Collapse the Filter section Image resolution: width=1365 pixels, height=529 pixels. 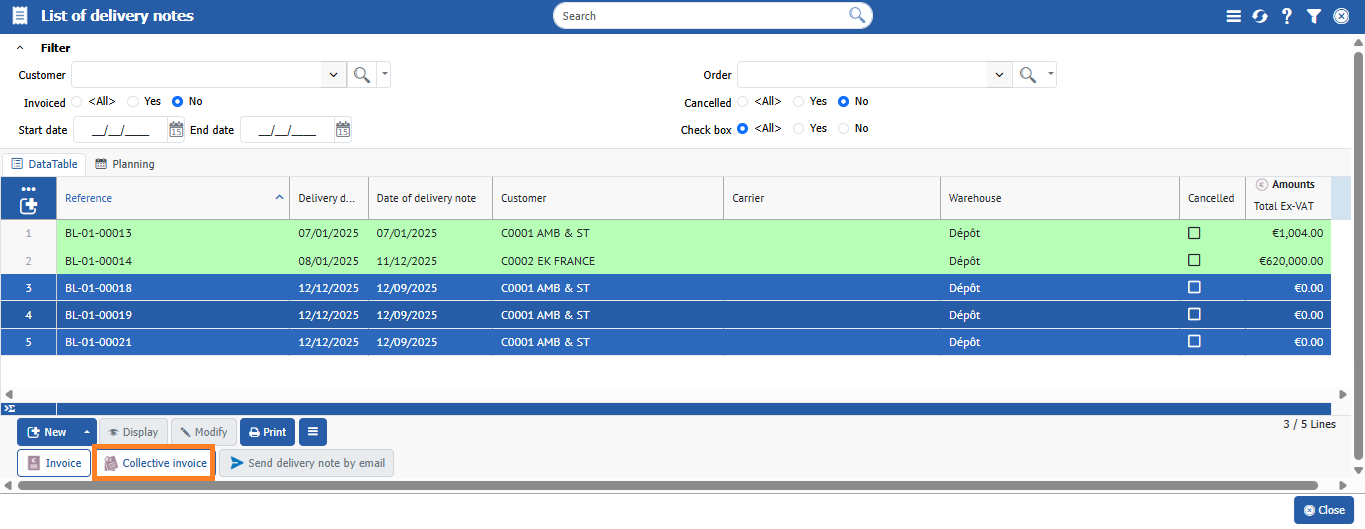[21, 48]
